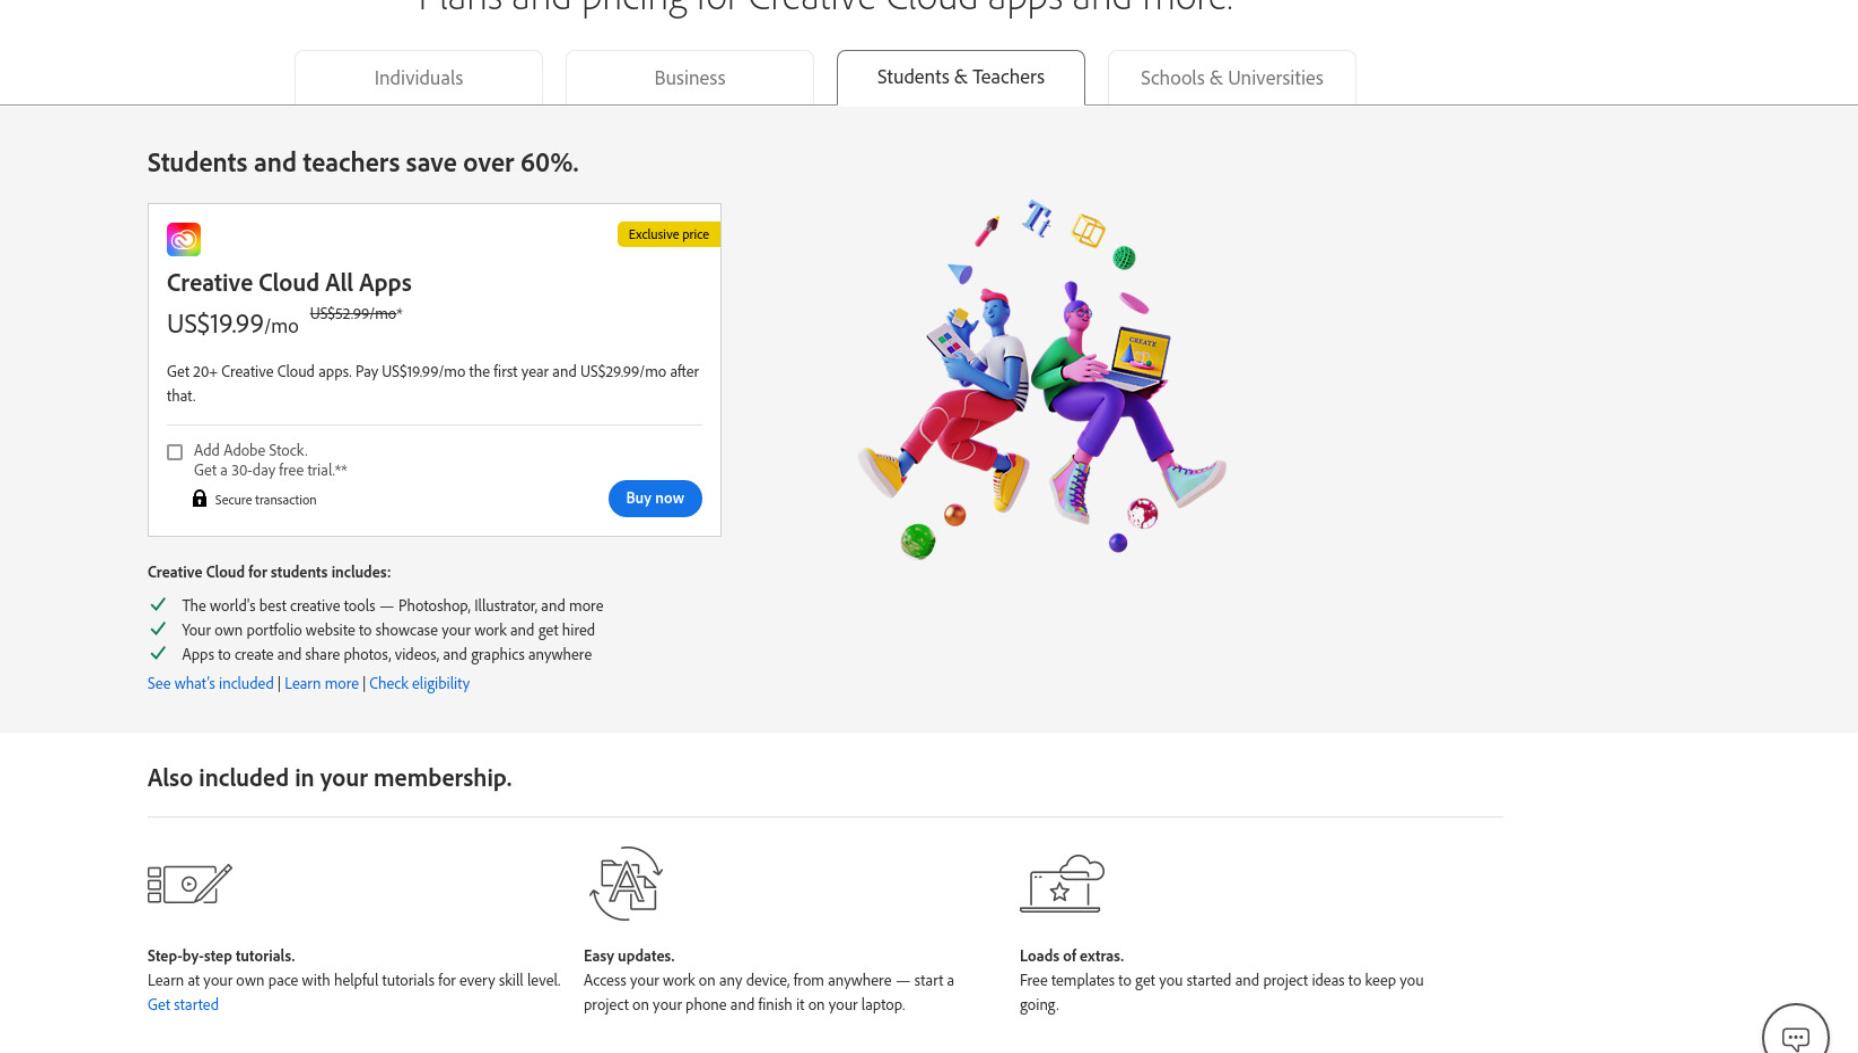Click the Creative Cloud All Apps heading
Viewport: 1858px width, 1053px height.
(289, 283)
